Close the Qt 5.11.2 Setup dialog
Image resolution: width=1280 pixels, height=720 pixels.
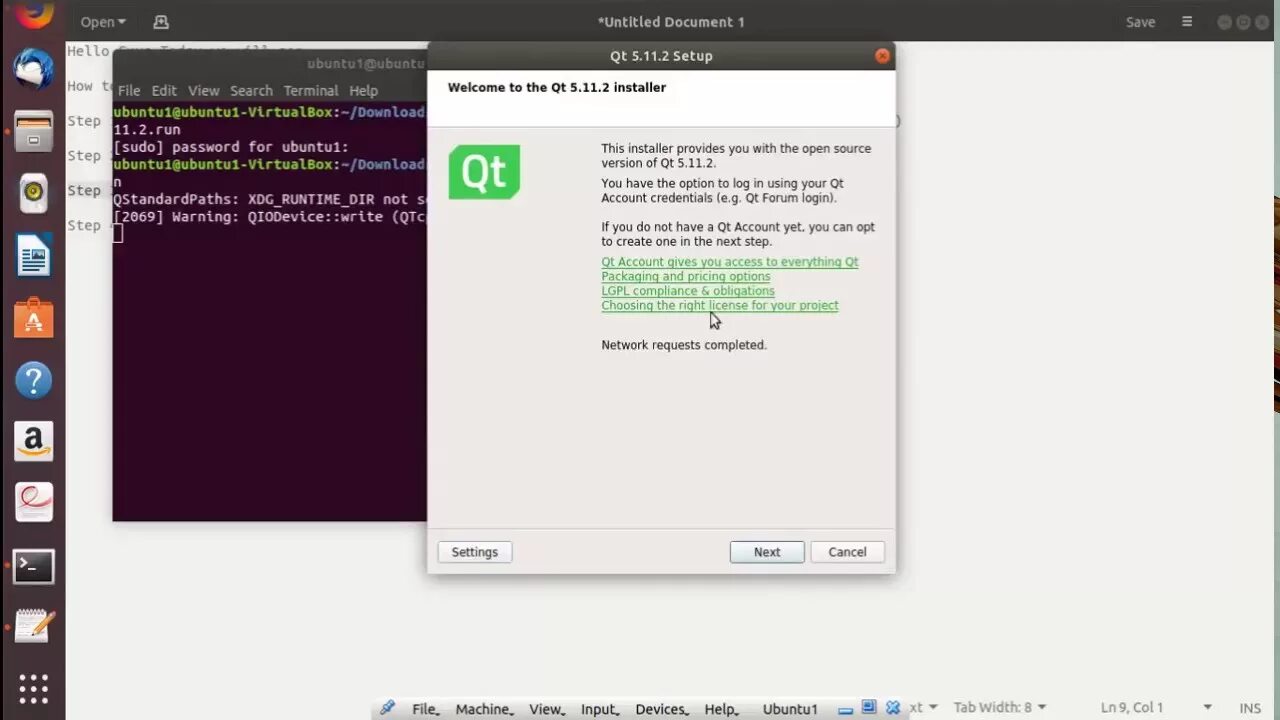pos(882,56)
